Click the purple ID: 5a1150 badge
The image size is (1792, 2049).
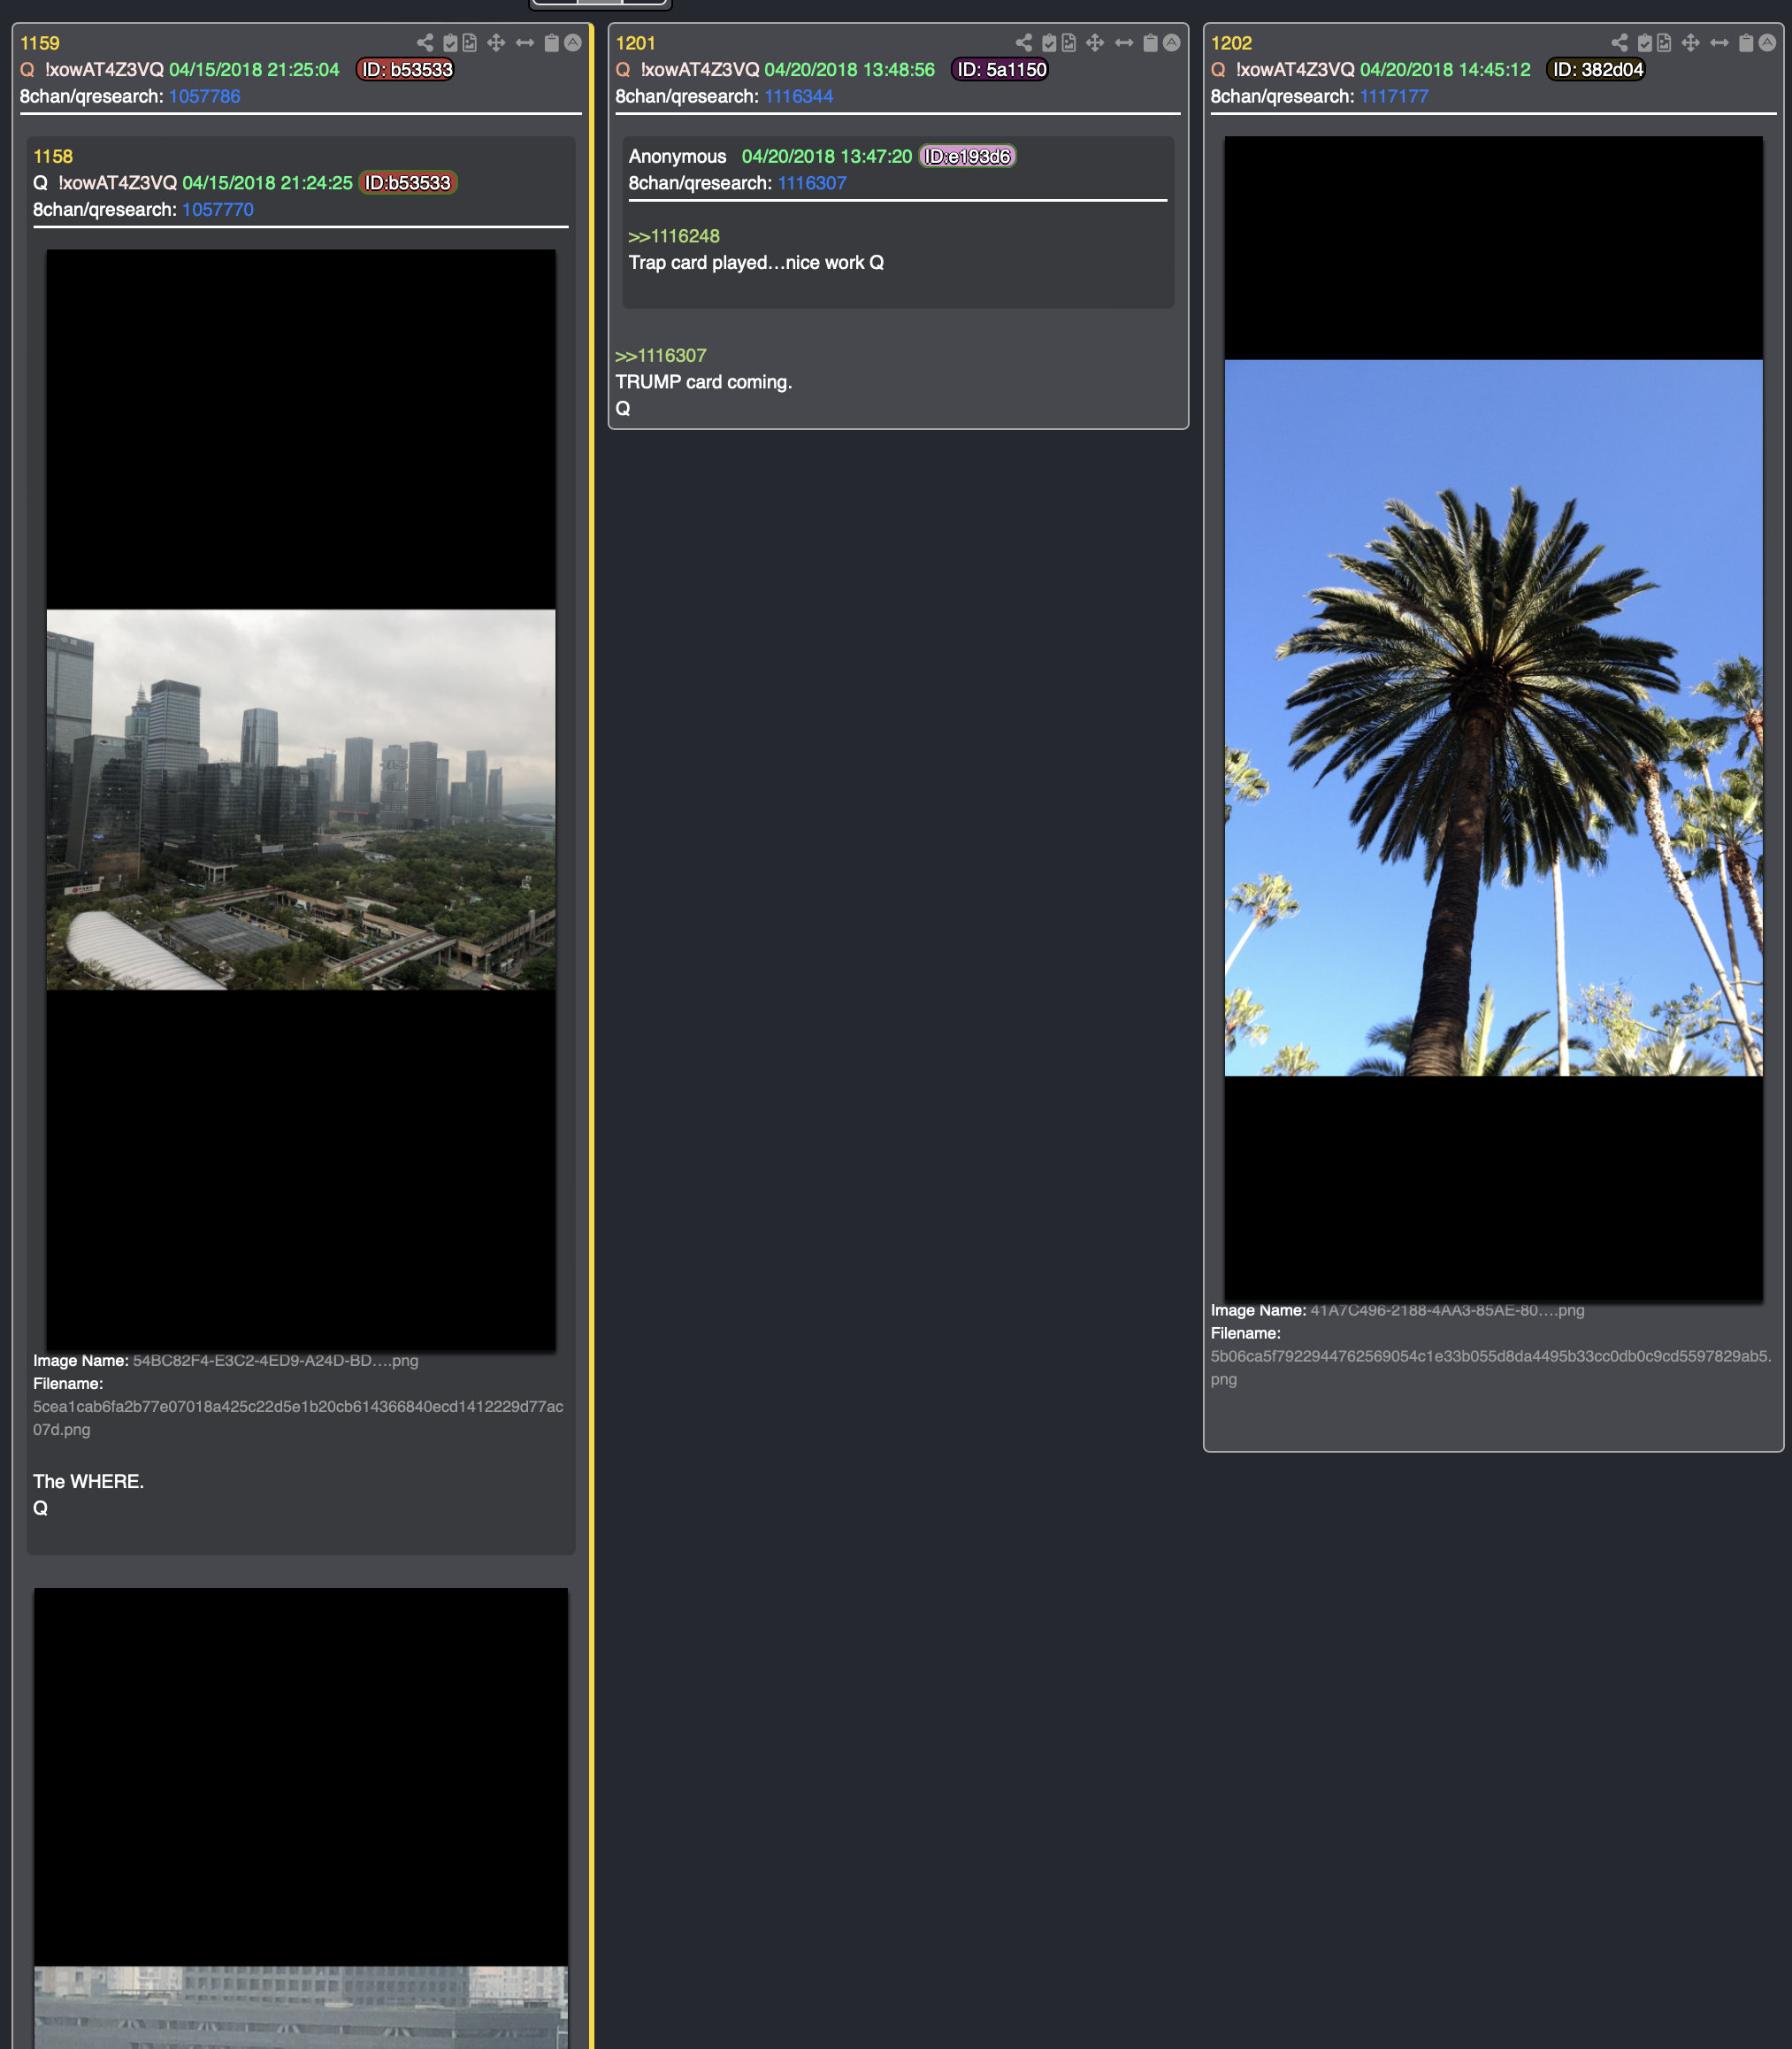pyautogui.click(x=1000, y=70)
